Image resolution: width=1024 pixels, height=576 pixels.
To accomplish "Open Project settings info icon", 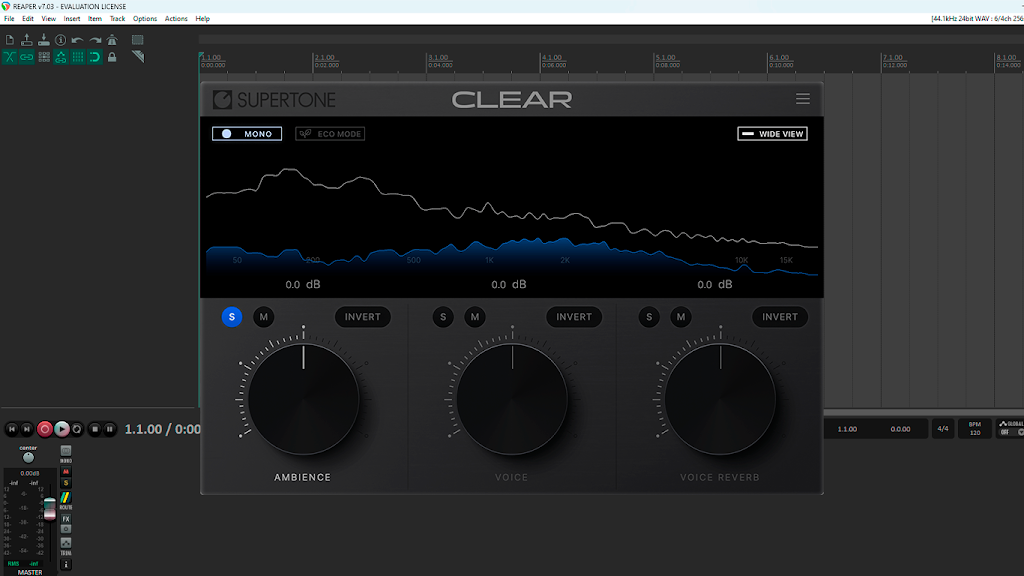I will (61, 40).
